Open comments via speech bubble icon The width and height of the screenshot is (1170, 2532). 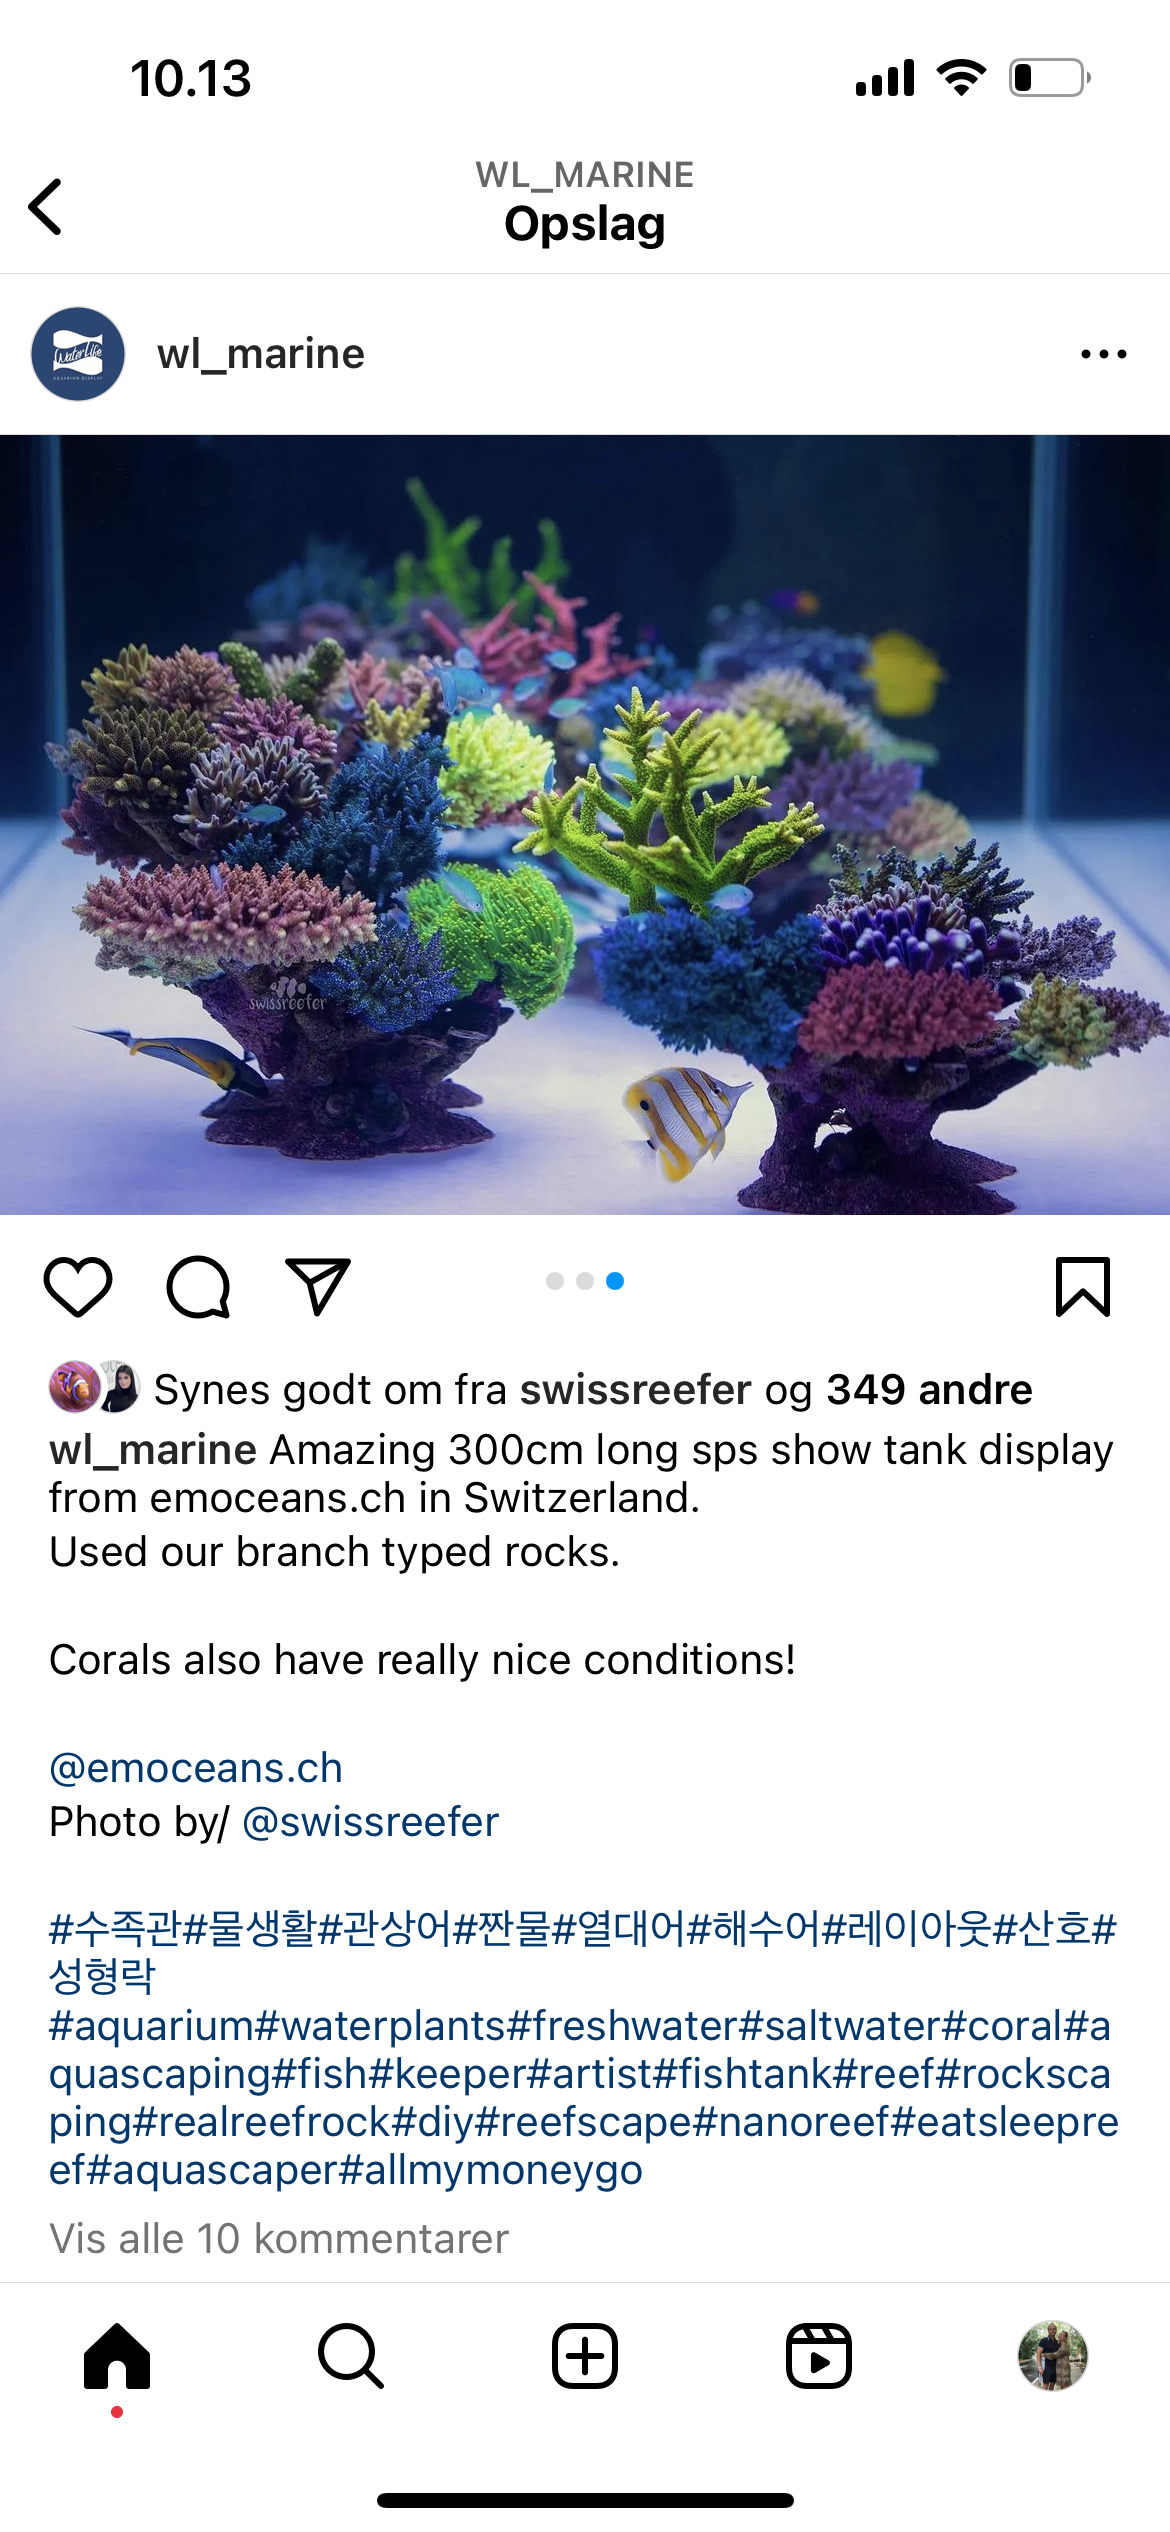tap(198, 1286)
